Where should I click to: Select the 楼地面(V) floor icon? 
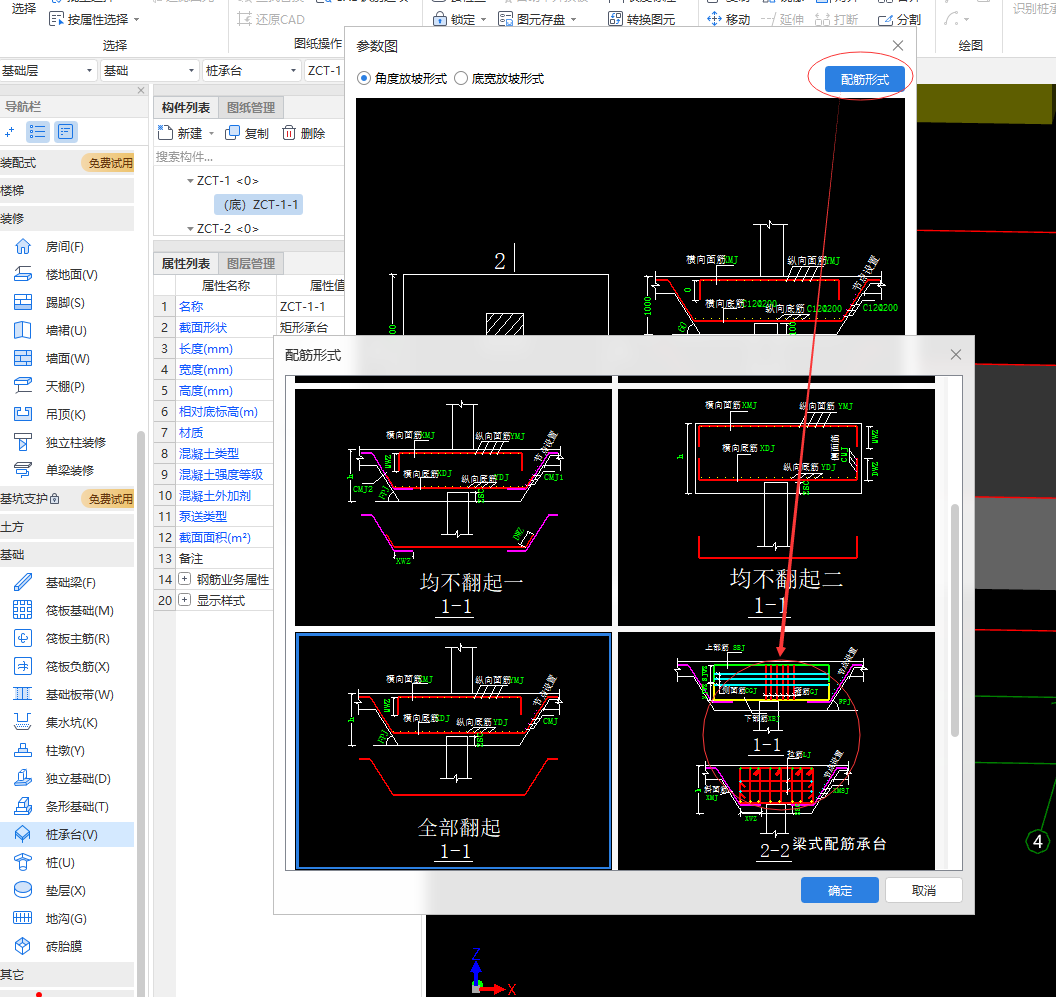[x=23, y=274]
